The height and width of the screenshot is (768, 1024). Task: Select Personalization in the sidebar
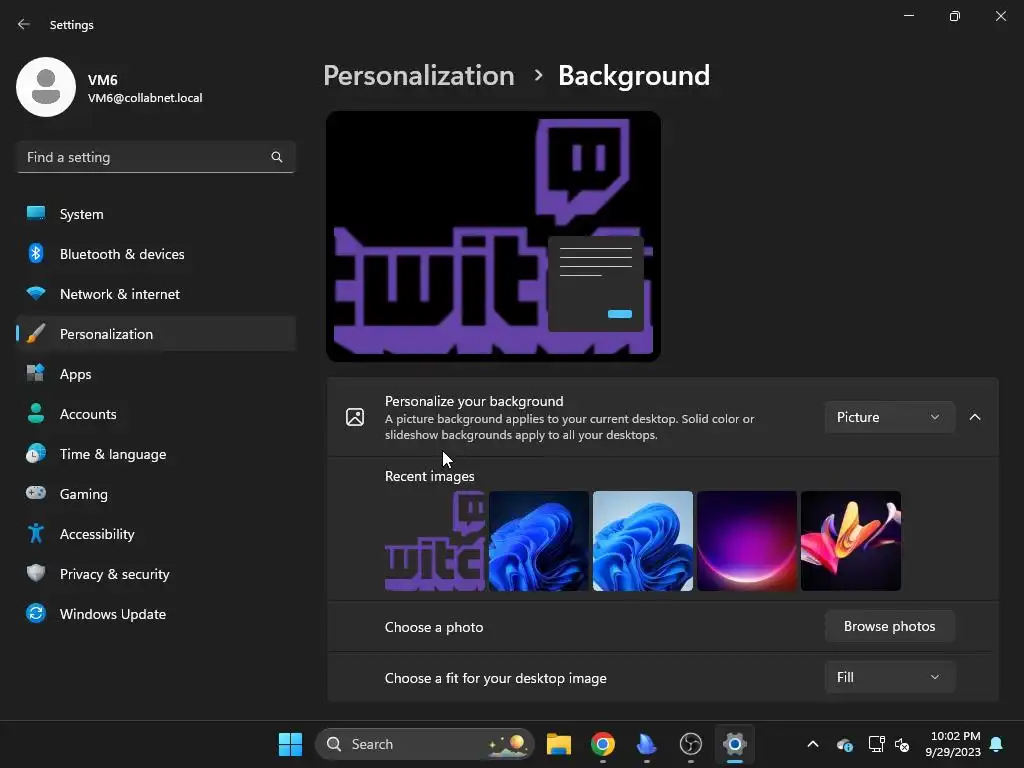point(156,334)
